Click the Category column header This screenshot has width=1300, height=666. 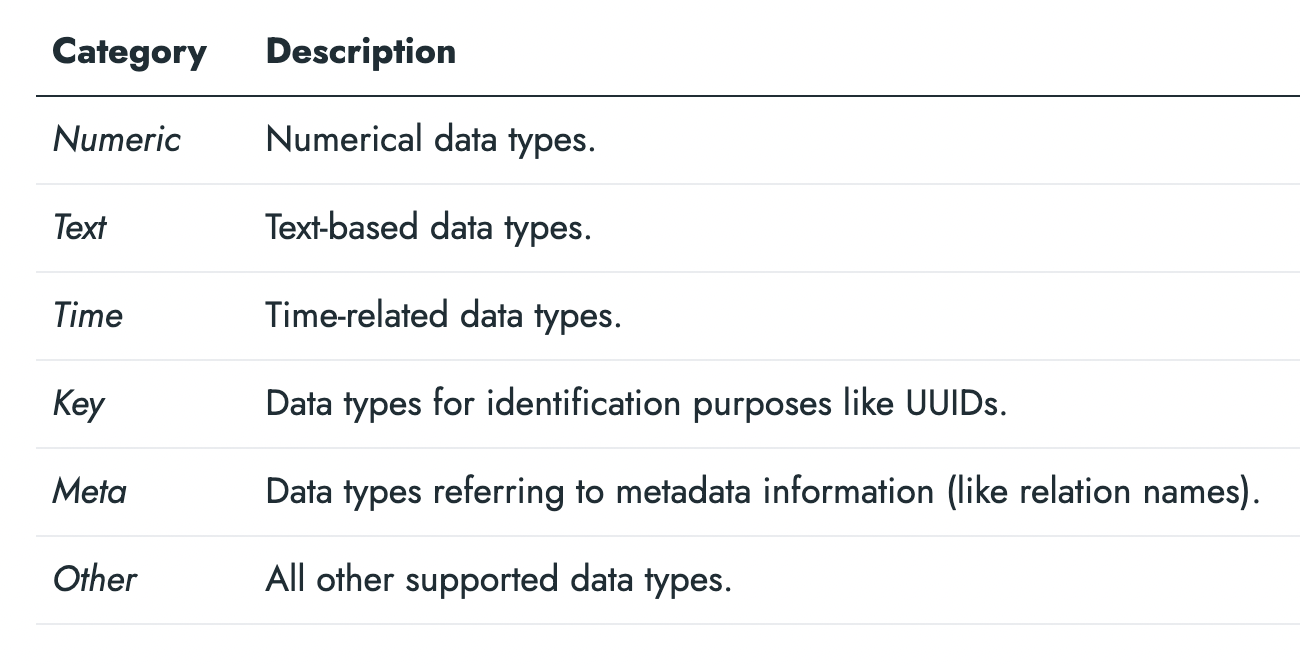pos(129,52)
